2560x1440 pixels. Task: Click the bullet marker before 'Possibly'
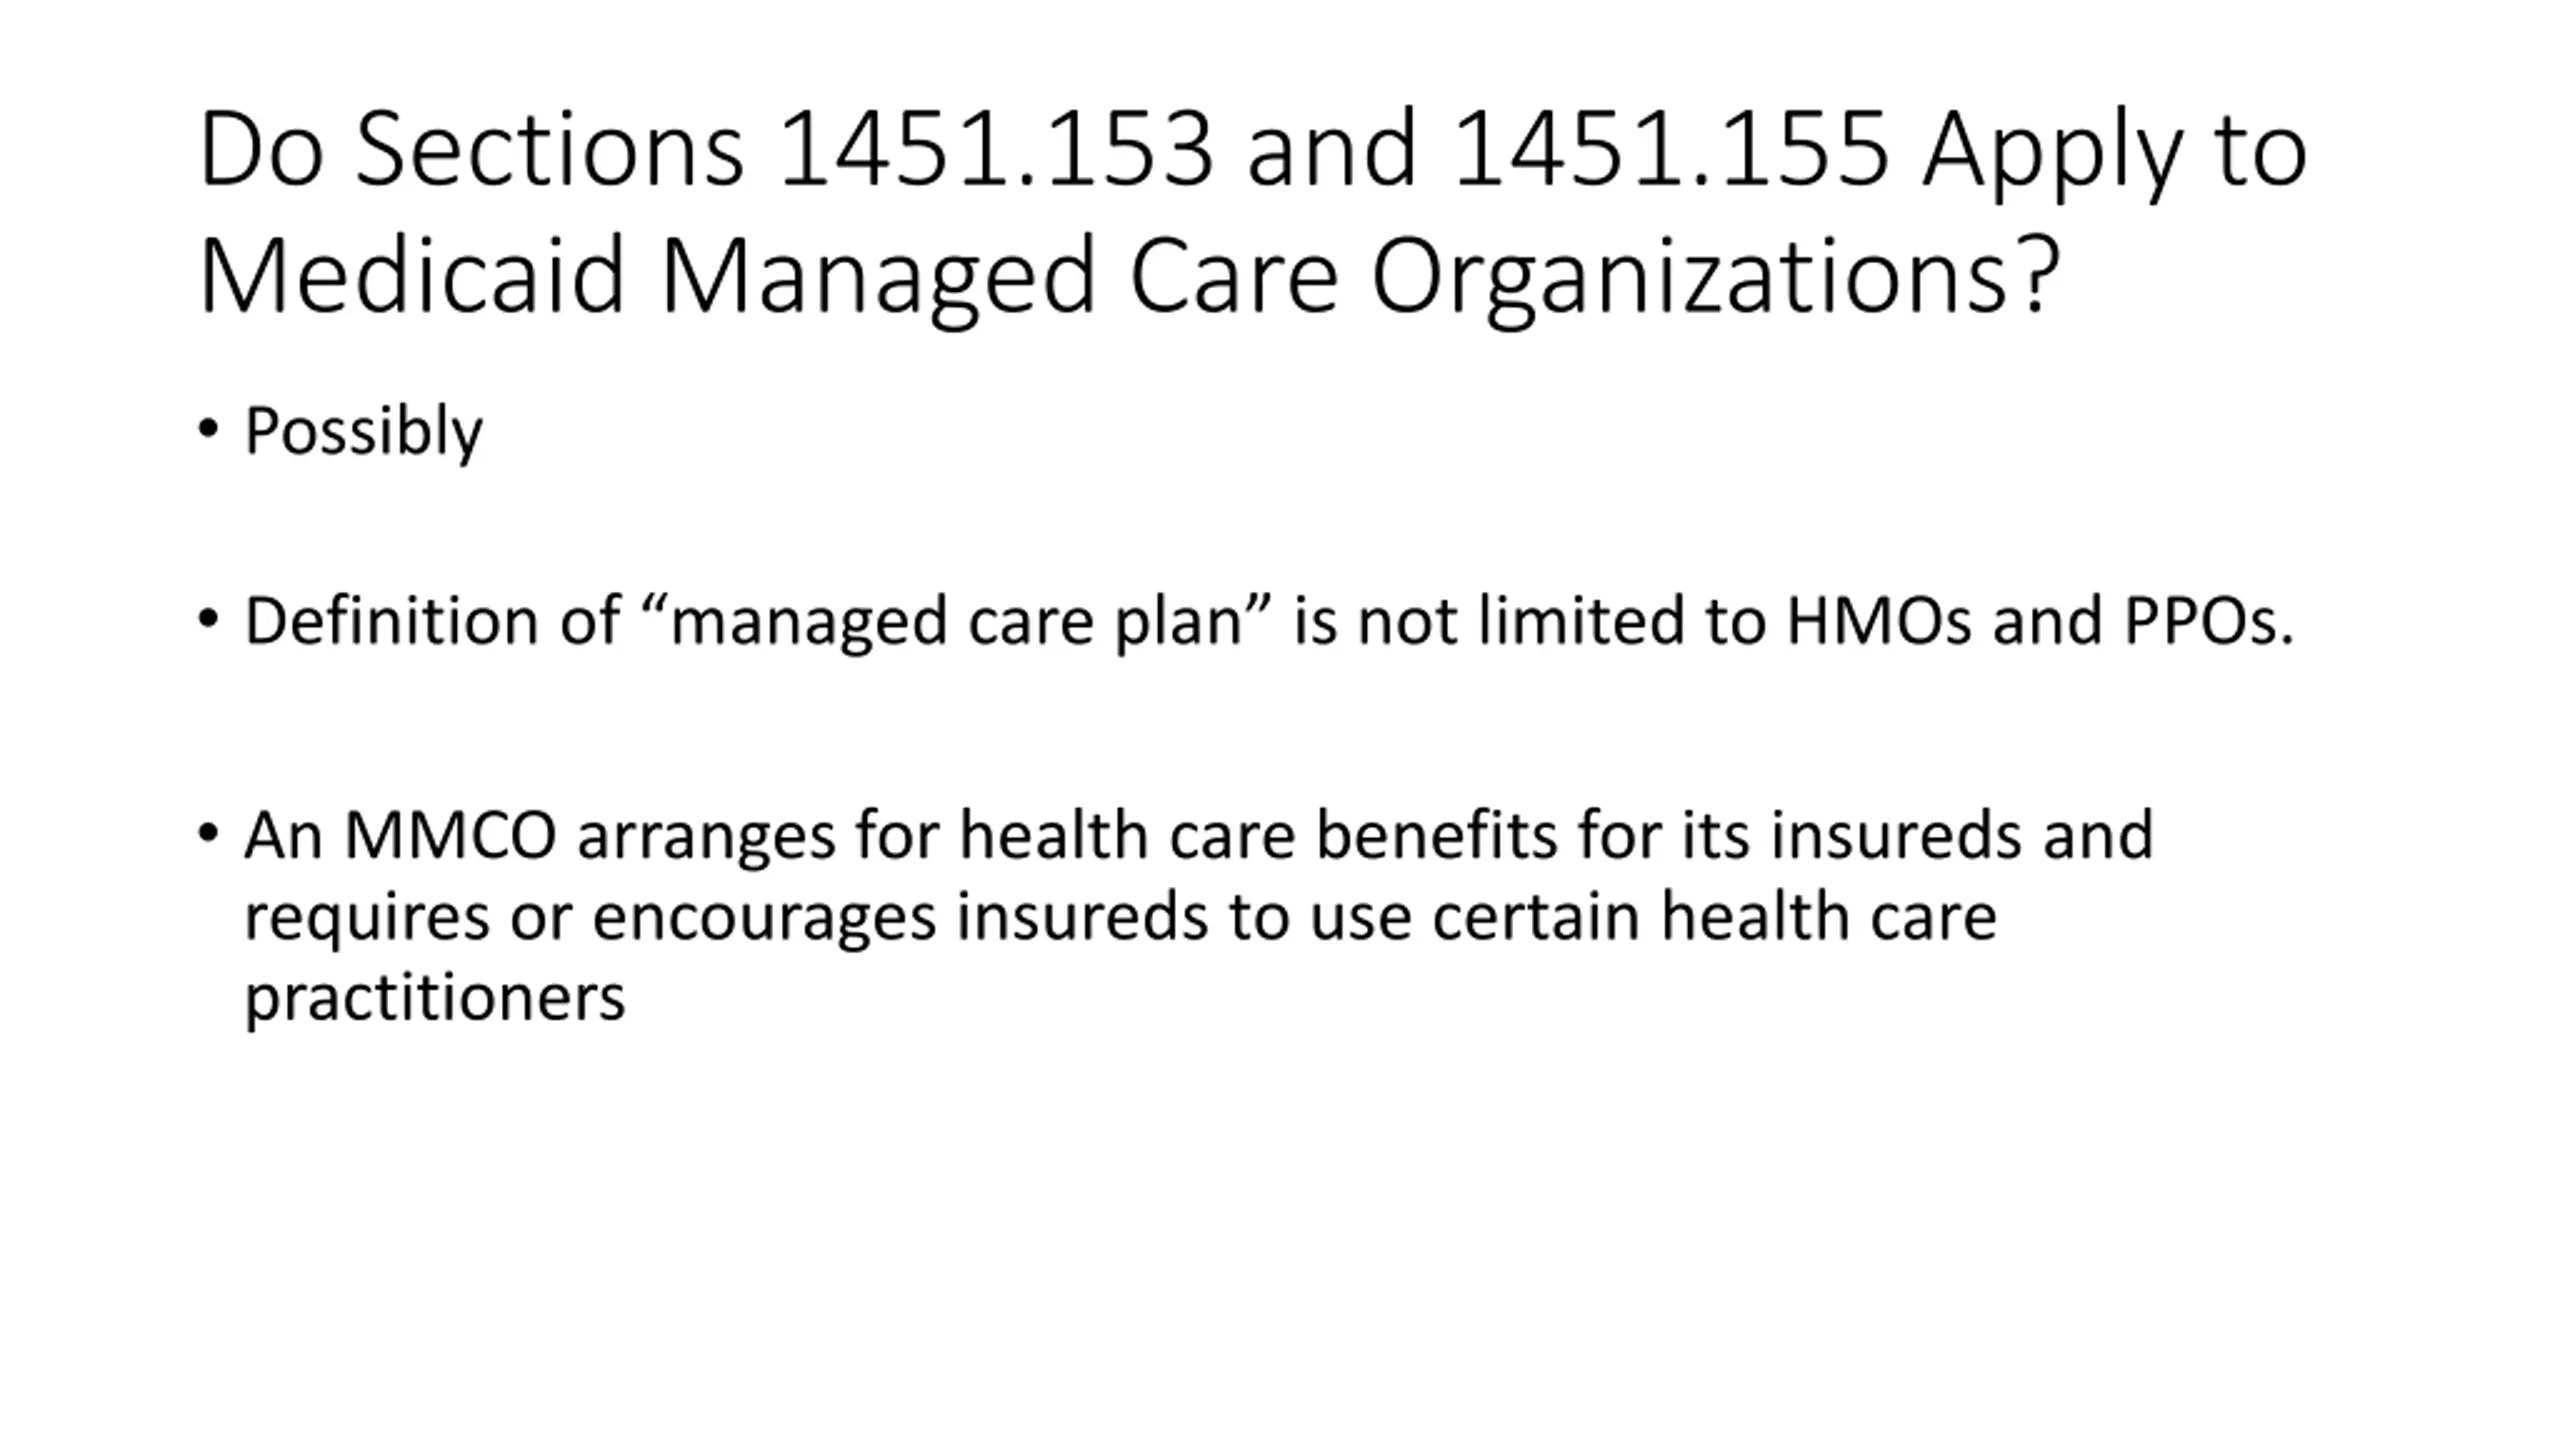point(208,429)
